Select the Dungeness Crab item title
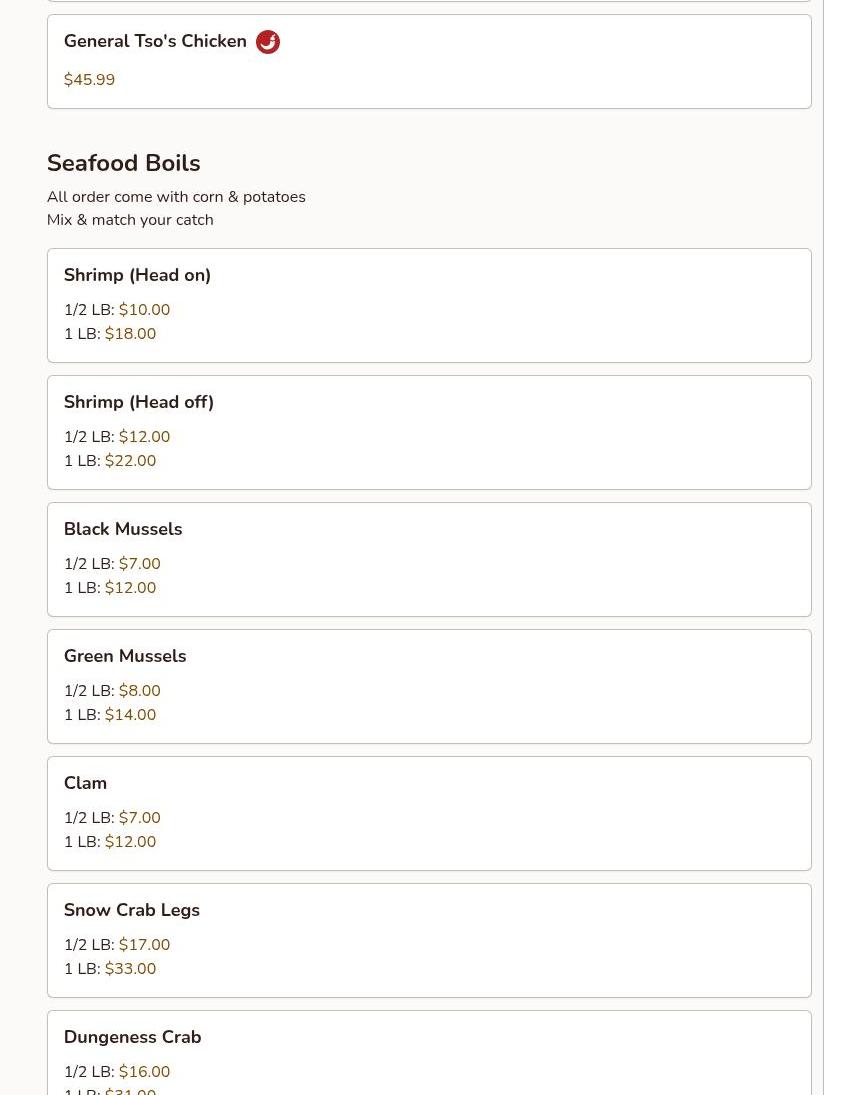The image size is (844, 1095). 132,1037
